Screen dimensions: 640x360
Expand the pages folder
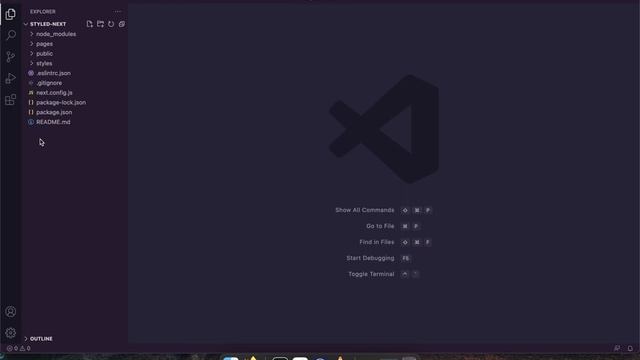(x=44, y=44)
